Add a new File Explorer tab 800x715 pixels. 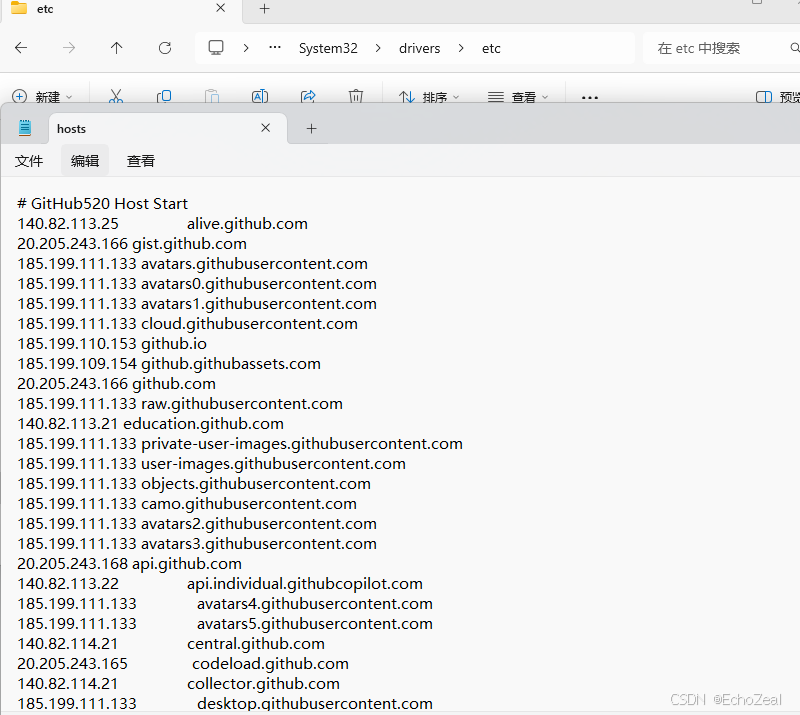(264, 9)
